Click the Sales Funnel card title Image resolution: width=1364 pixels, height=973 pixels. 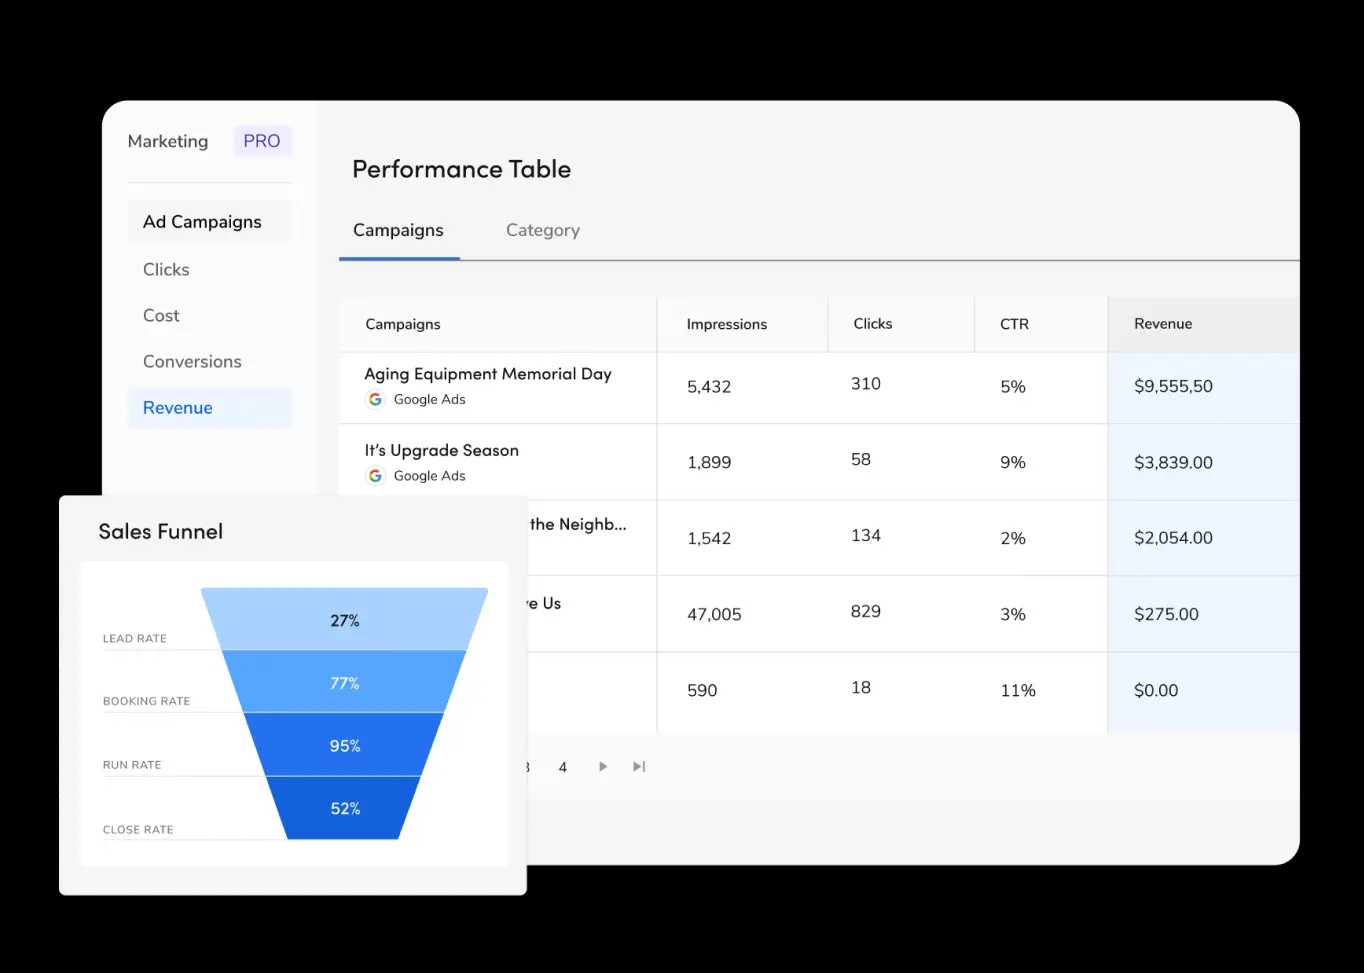(161, 532)
